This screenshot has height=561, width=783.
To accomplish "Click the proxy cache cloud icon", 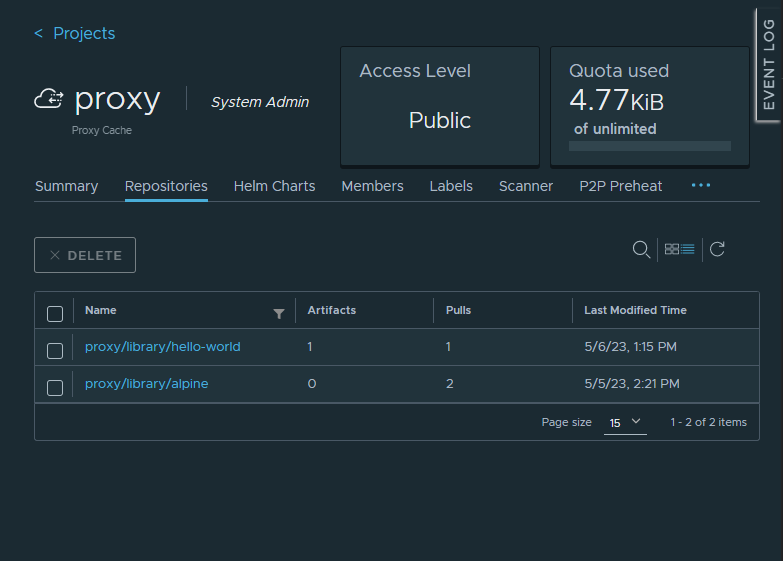I will coord(49,99).
